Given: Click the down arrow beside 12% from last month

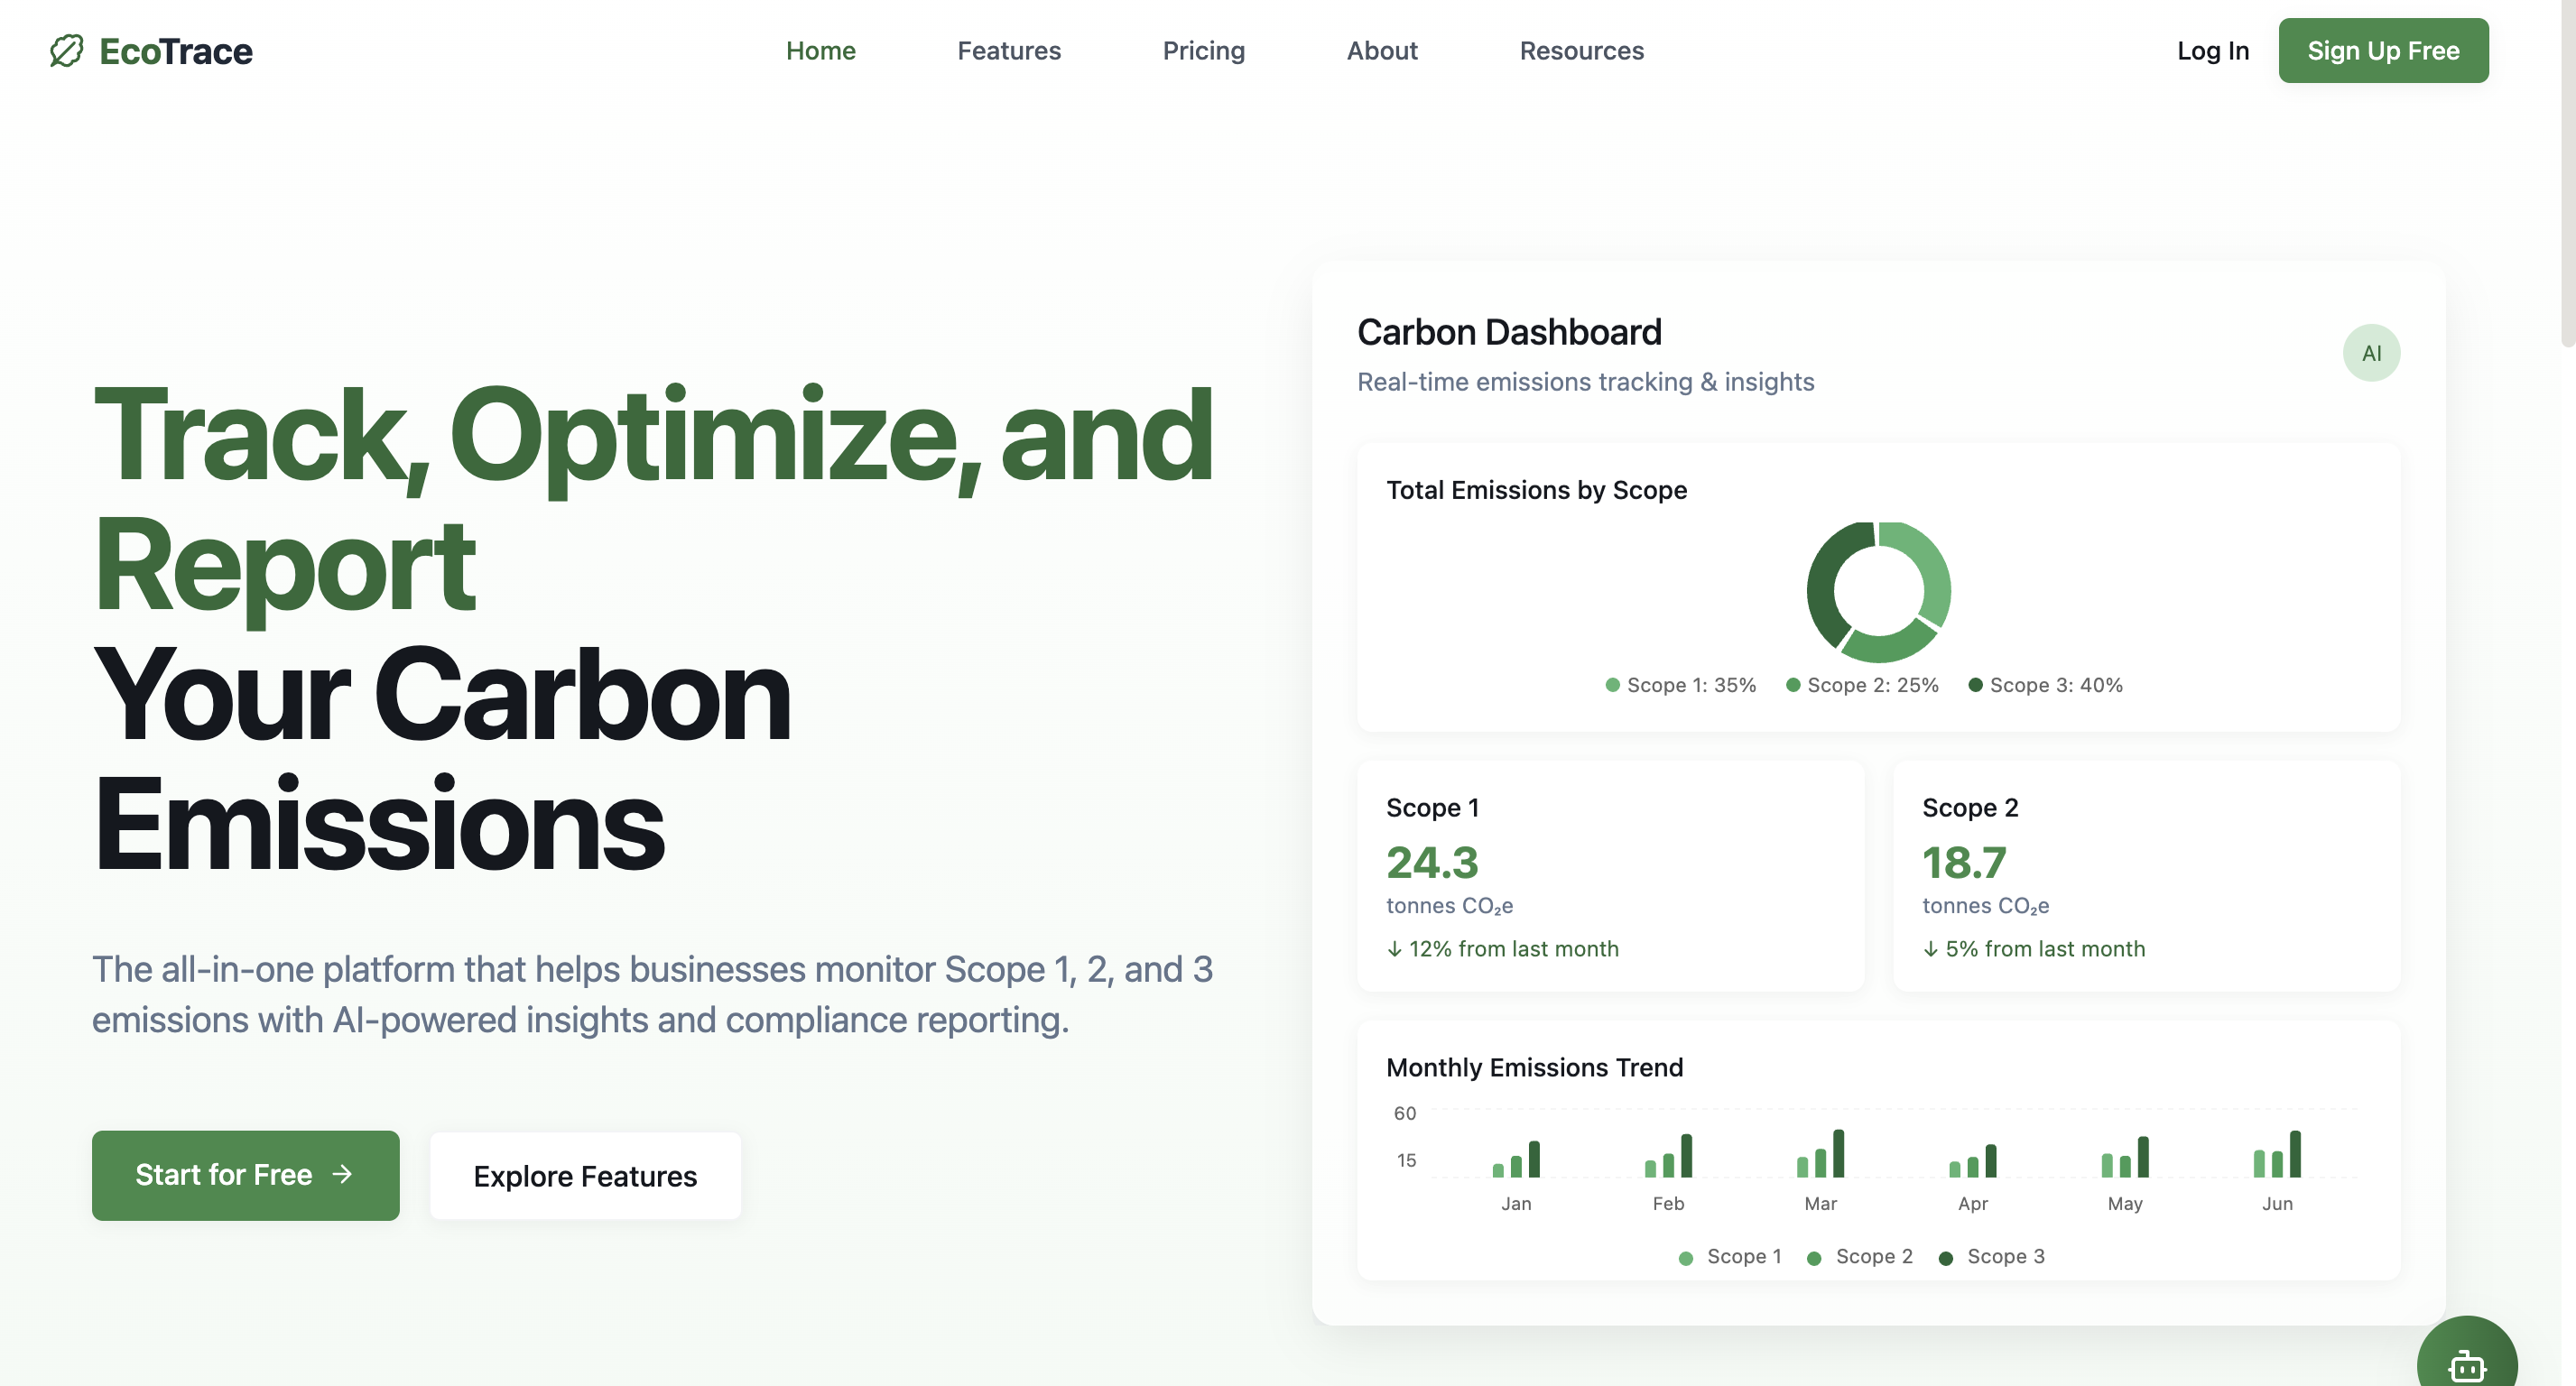Looking at the screenshot, I should pos(1394,949).
